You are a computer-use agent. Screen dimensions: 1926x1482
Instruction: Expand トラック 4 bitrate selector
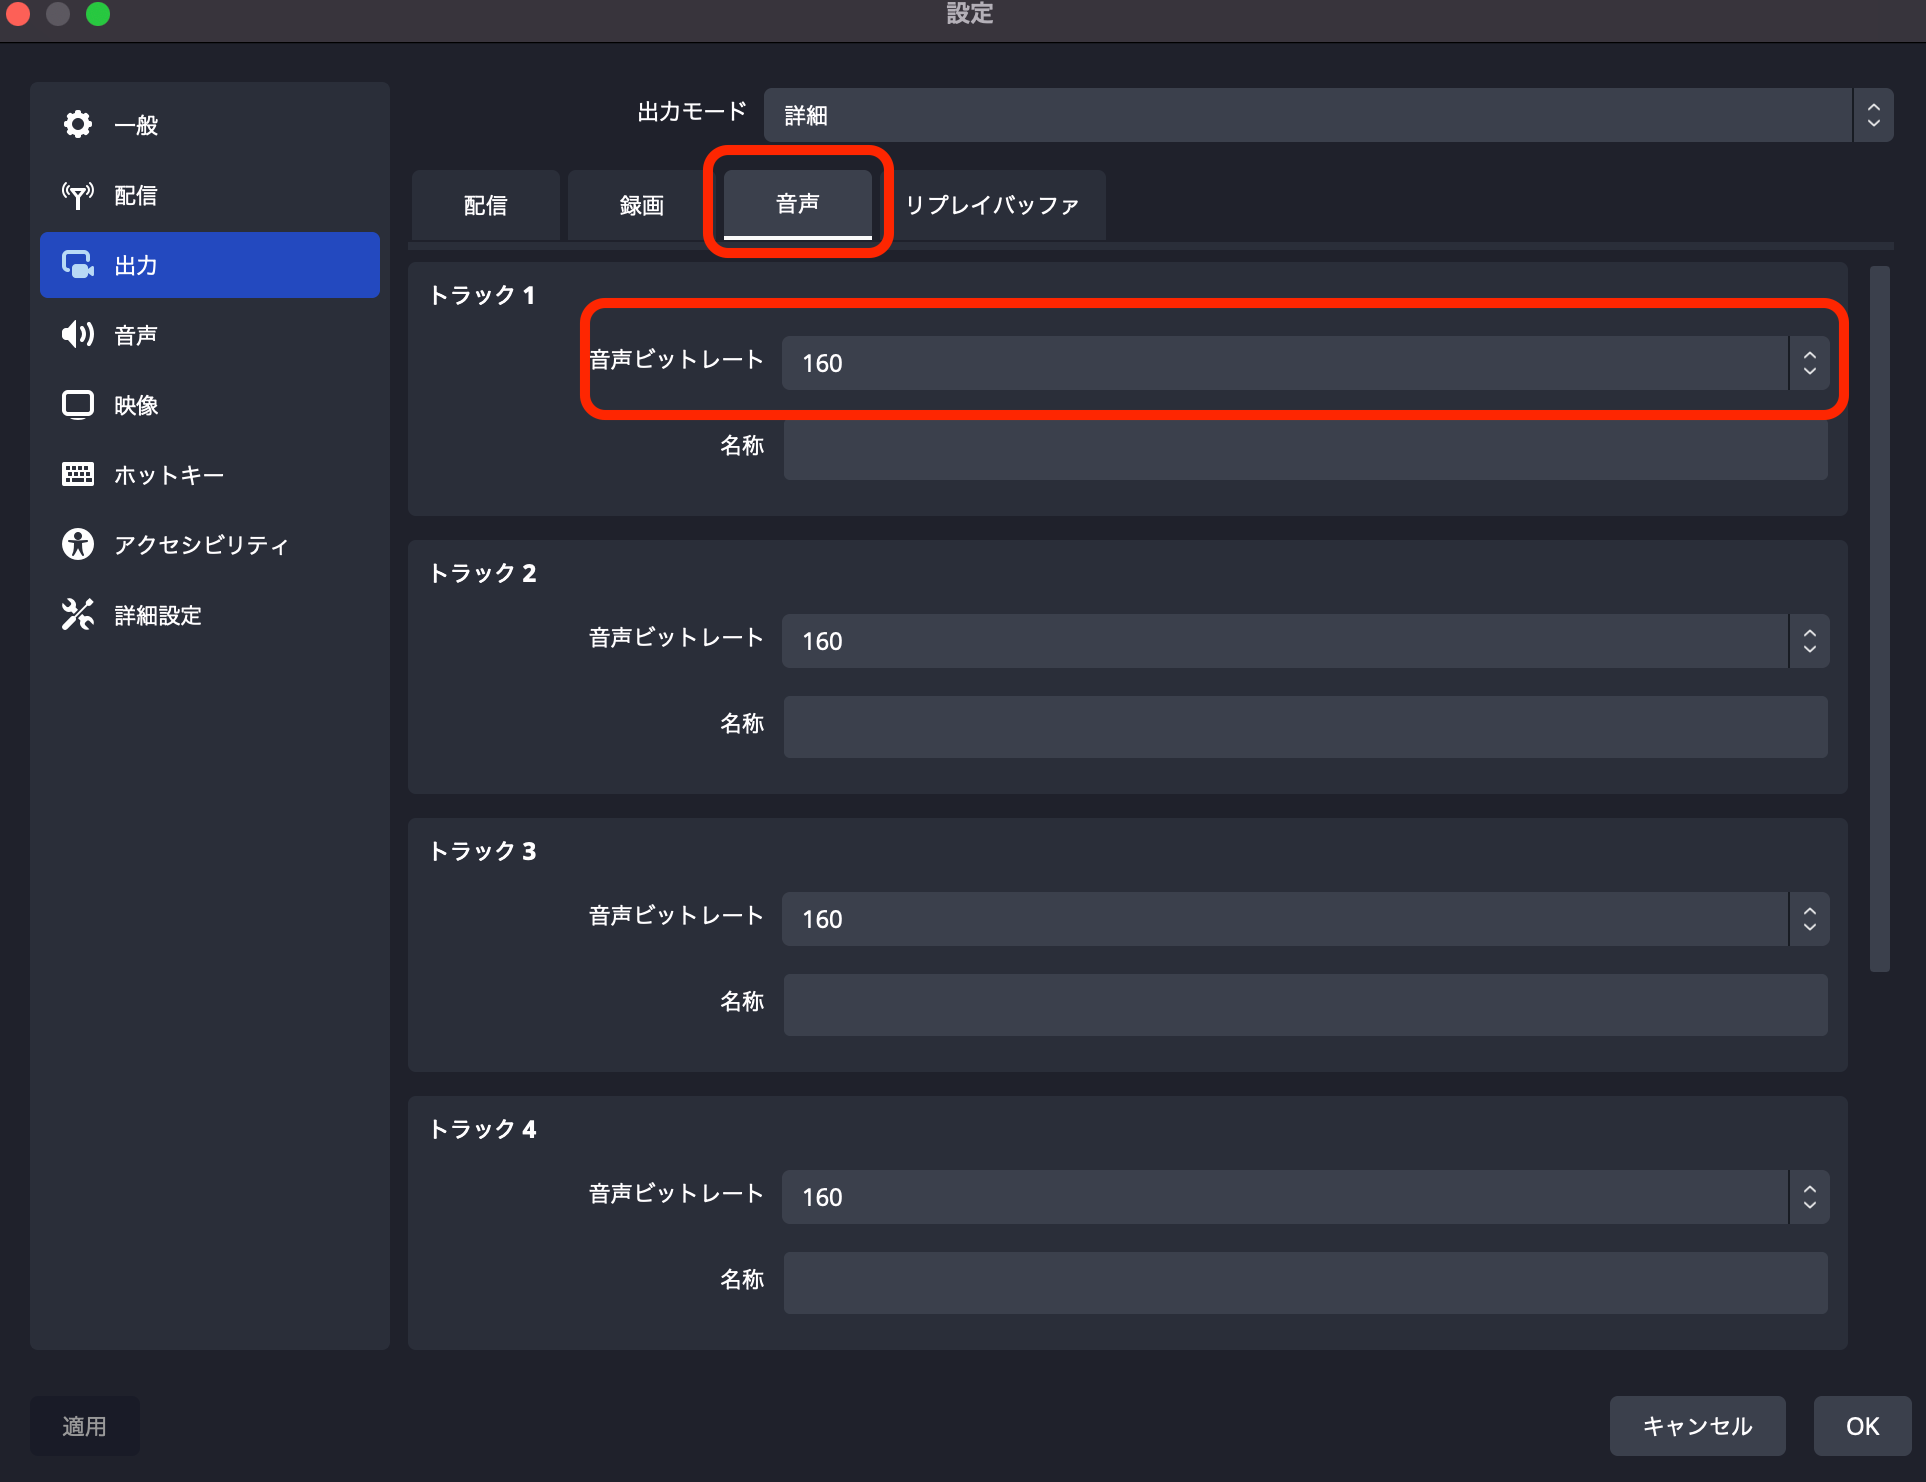pos(1808,1196)
